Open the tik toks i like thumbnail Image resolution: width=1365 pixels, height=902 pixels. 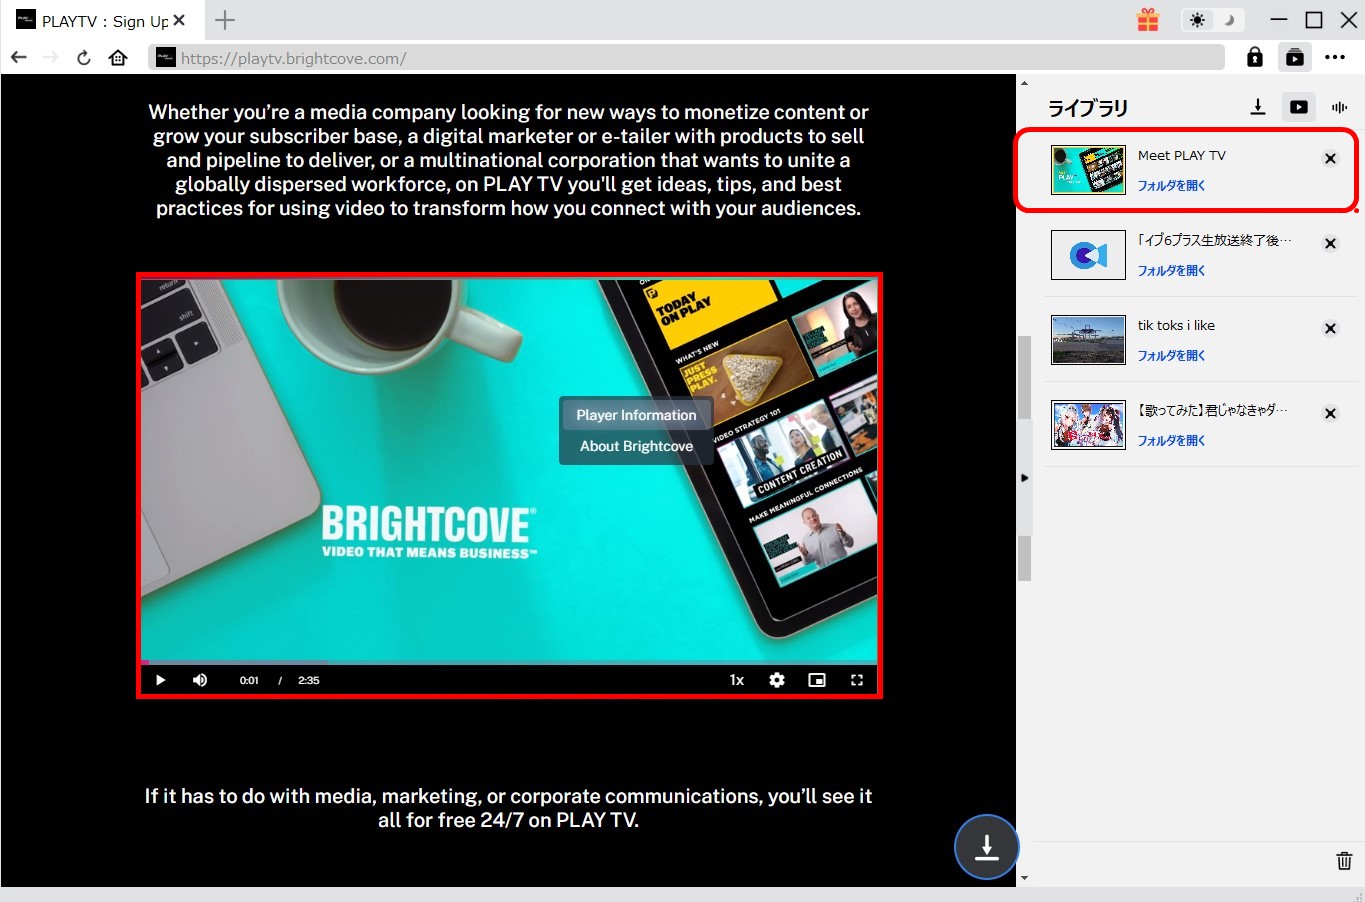1088,339
